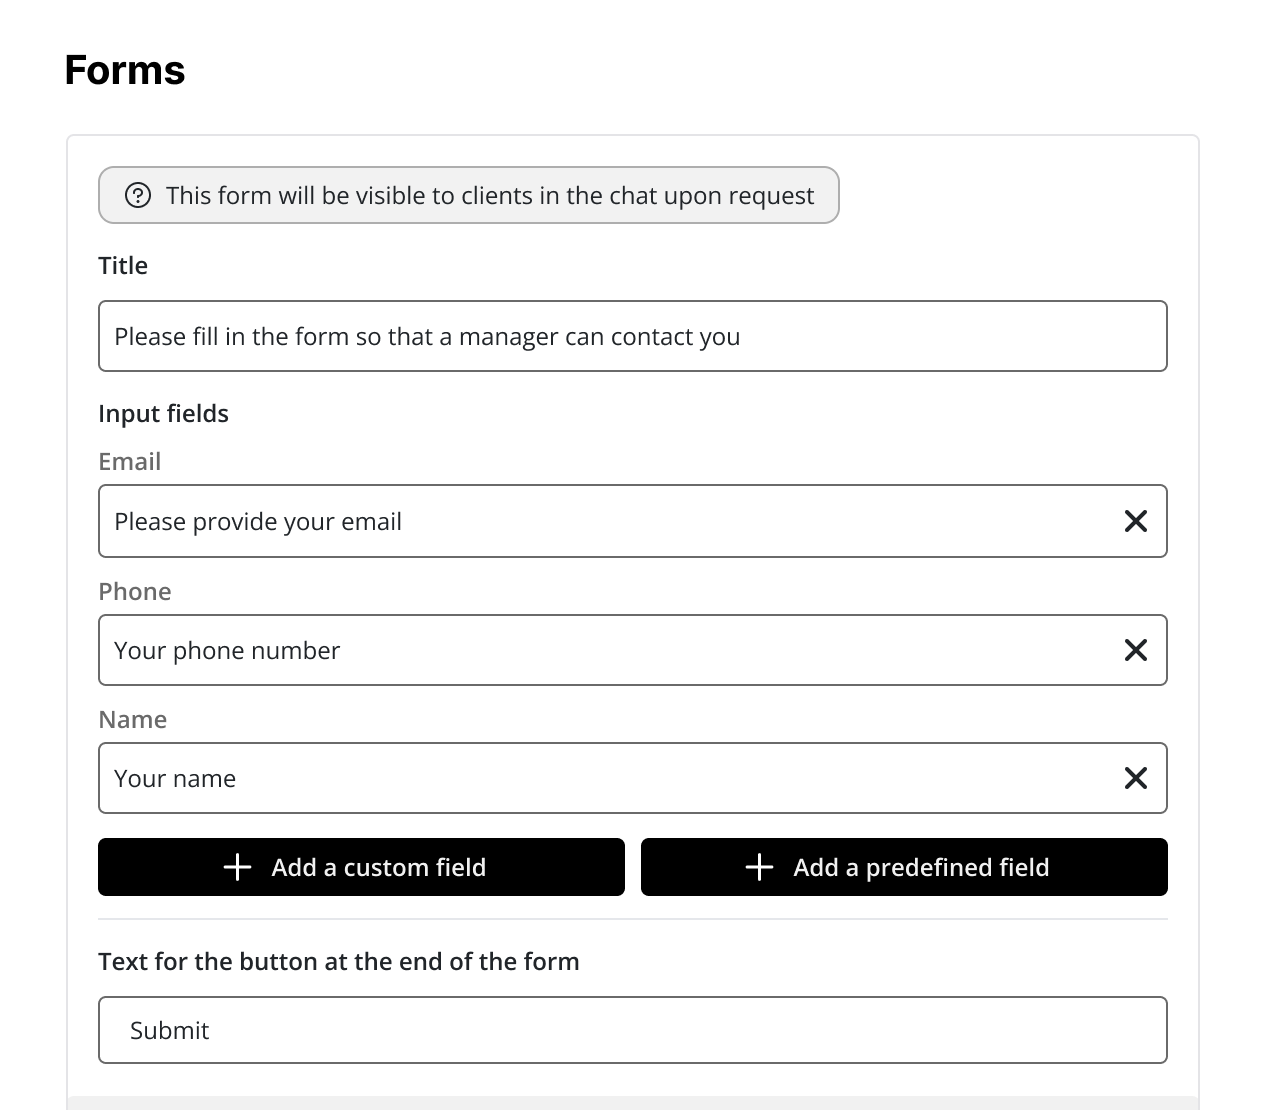
Task: Remove the Email field with its X icon
Action: [x=1135, y=521]
